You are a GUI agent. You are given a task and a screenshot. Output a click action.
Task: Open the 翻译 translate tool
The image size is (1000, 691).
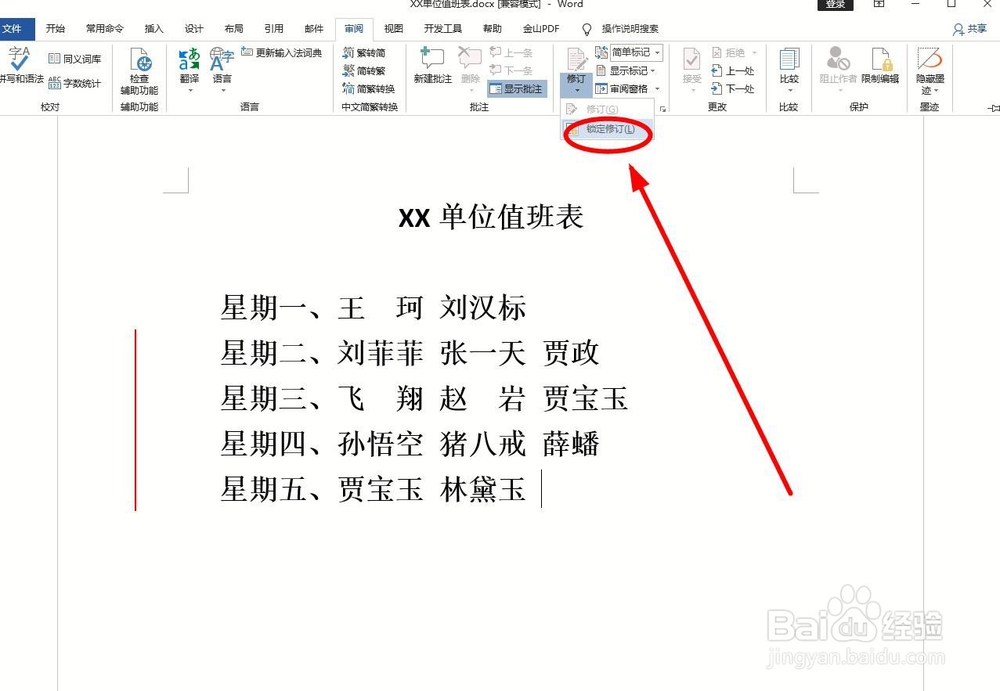click(x=189, y=70)
